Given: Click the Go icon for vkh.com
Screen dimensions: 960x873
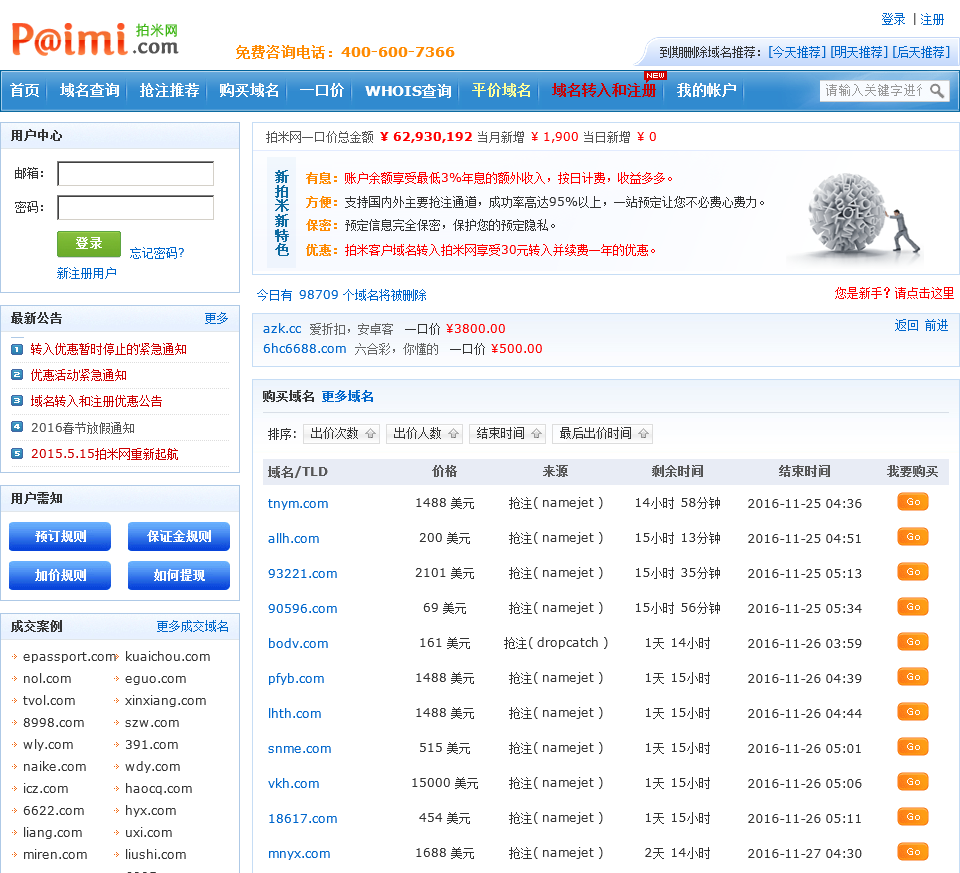Looking at the screenshot, I should [912, 782].
